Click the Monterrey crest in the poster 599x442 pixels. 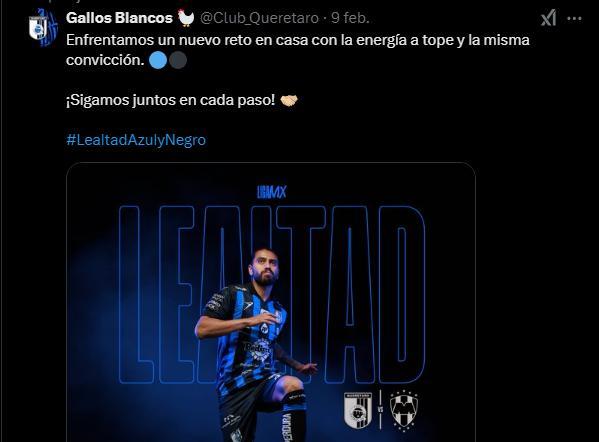click(x=404, y=410)
